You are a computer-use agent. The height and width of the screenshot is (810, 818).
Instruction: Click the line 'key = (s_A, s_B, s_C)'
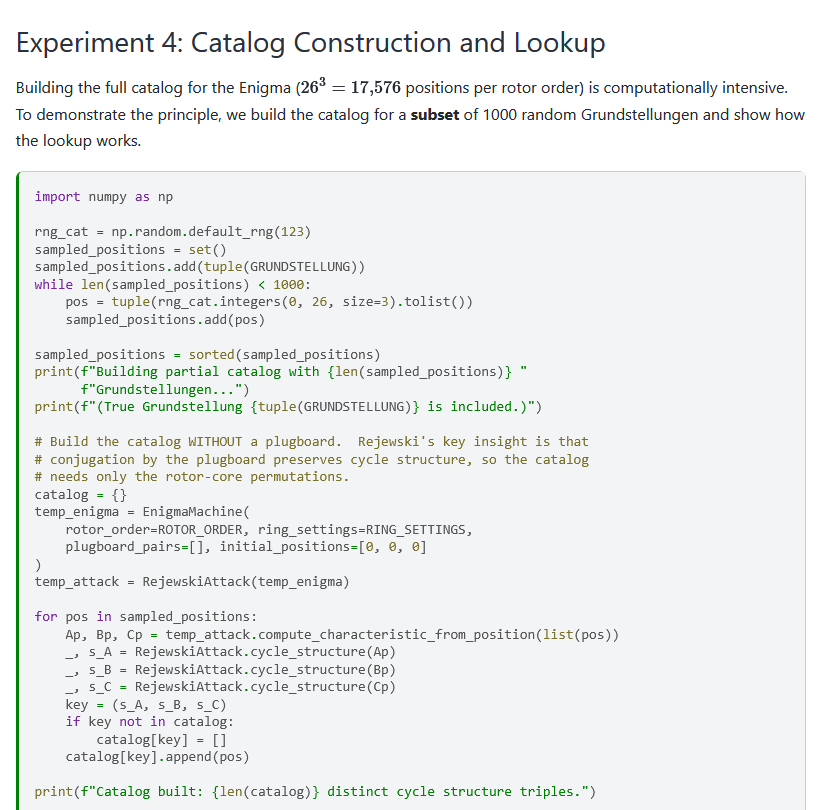[146, 705]
